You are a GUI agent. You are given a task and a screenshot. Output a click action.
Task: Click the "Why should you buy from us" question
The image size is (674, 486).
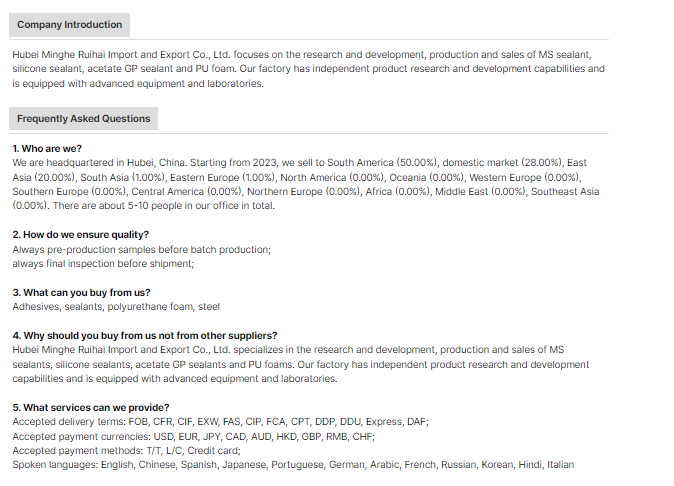(x=145, y=336)
